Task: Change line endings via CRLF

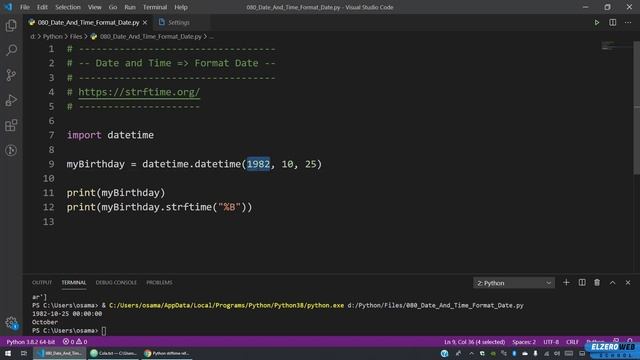Action: pos(572,342)
